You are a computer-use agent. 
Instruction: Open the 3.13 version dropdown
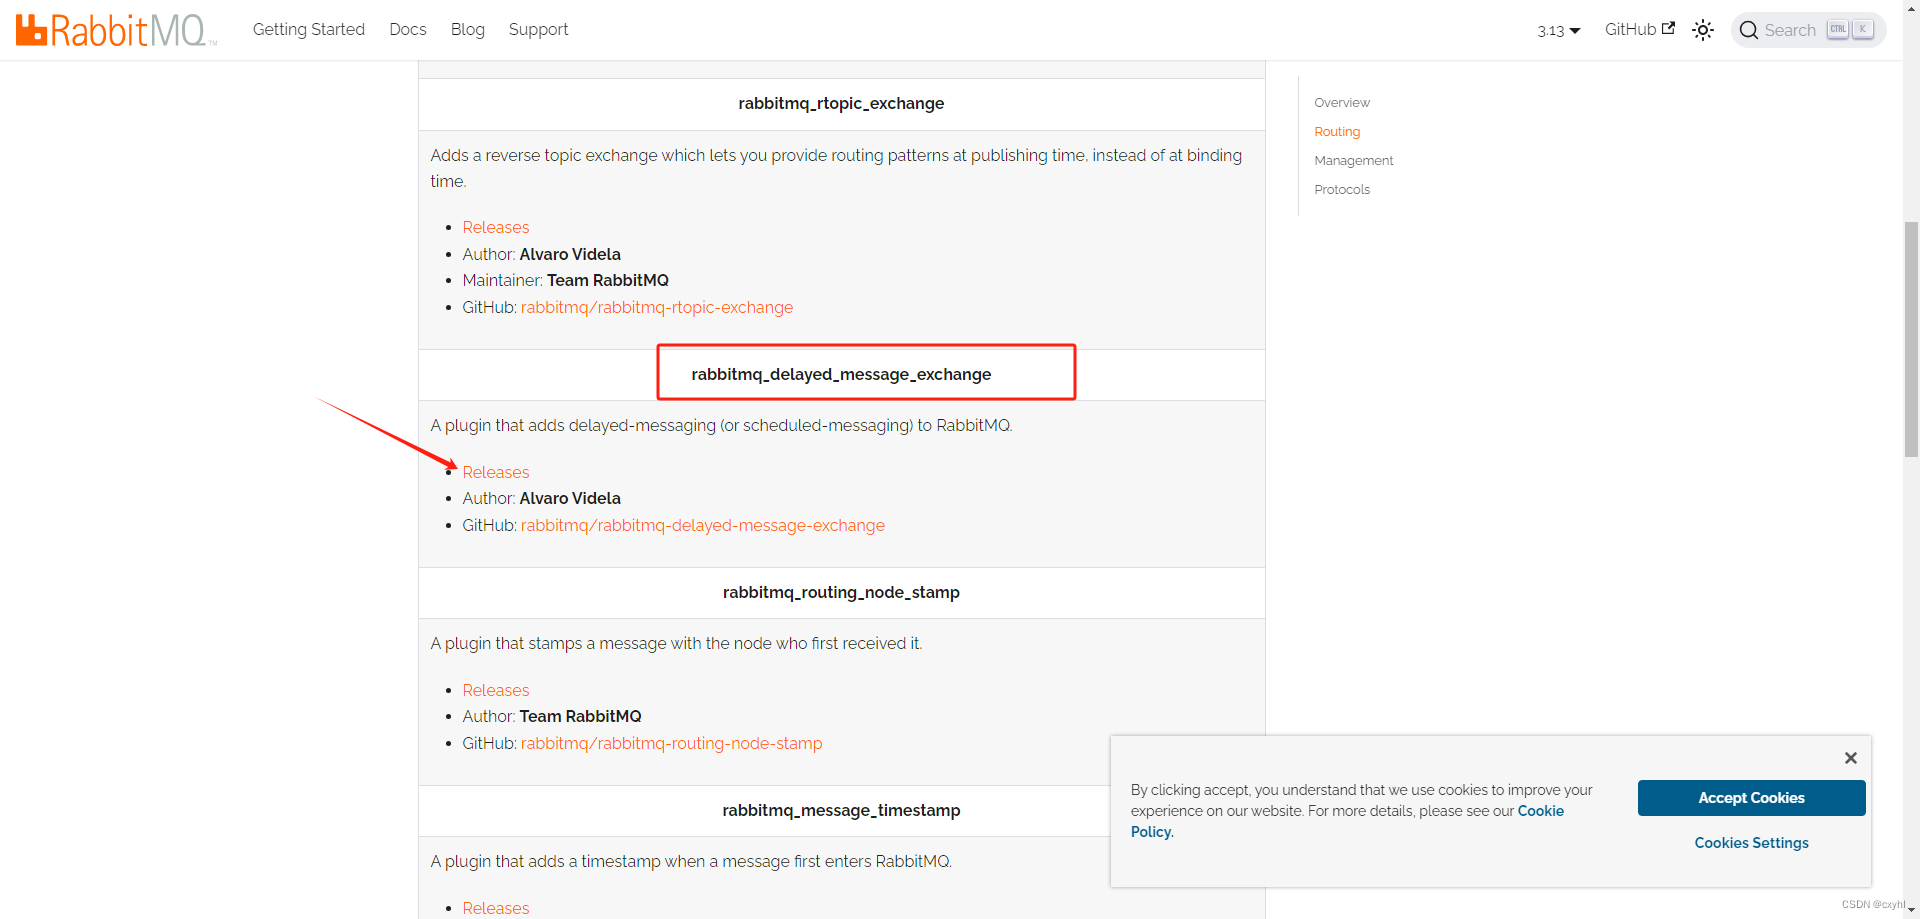1559,30
